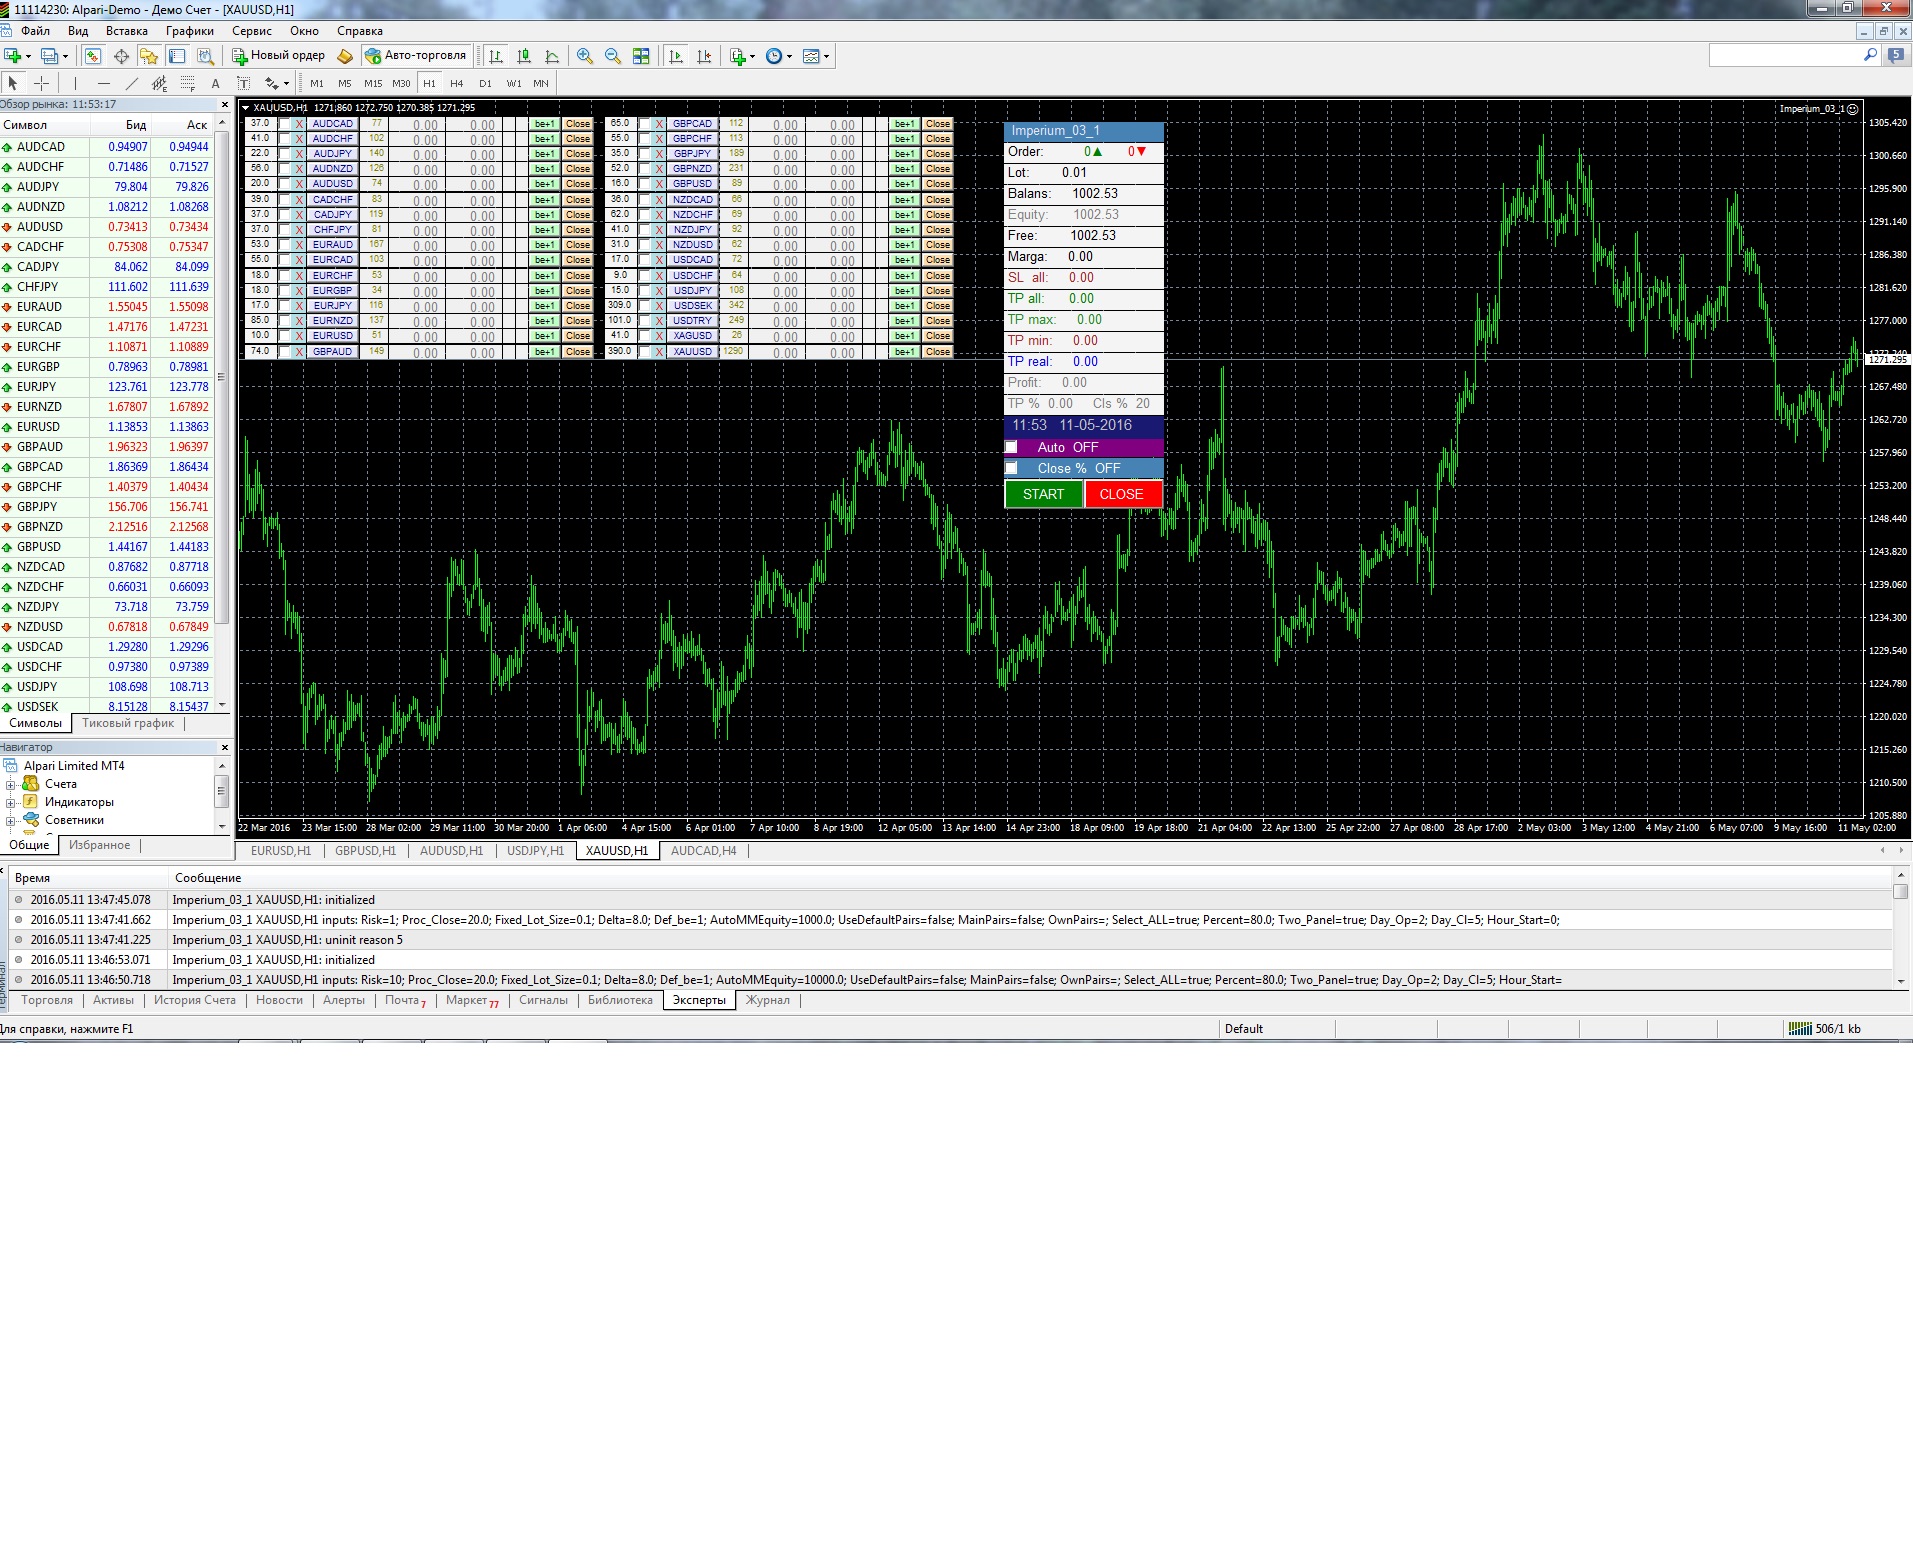Click the Close button in XAUUSD row
The width and height of the screenshot is (1913, 1564).
coord(938,351)
